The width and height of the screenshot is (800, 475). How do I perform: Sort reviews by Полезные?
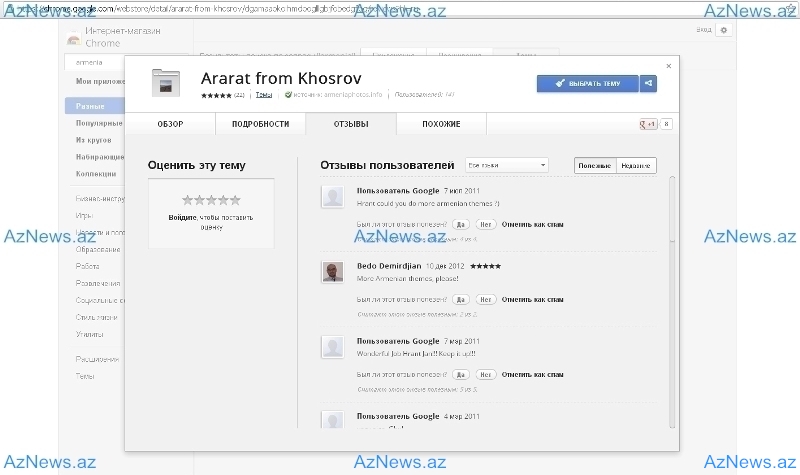click(x=595, y=165)
